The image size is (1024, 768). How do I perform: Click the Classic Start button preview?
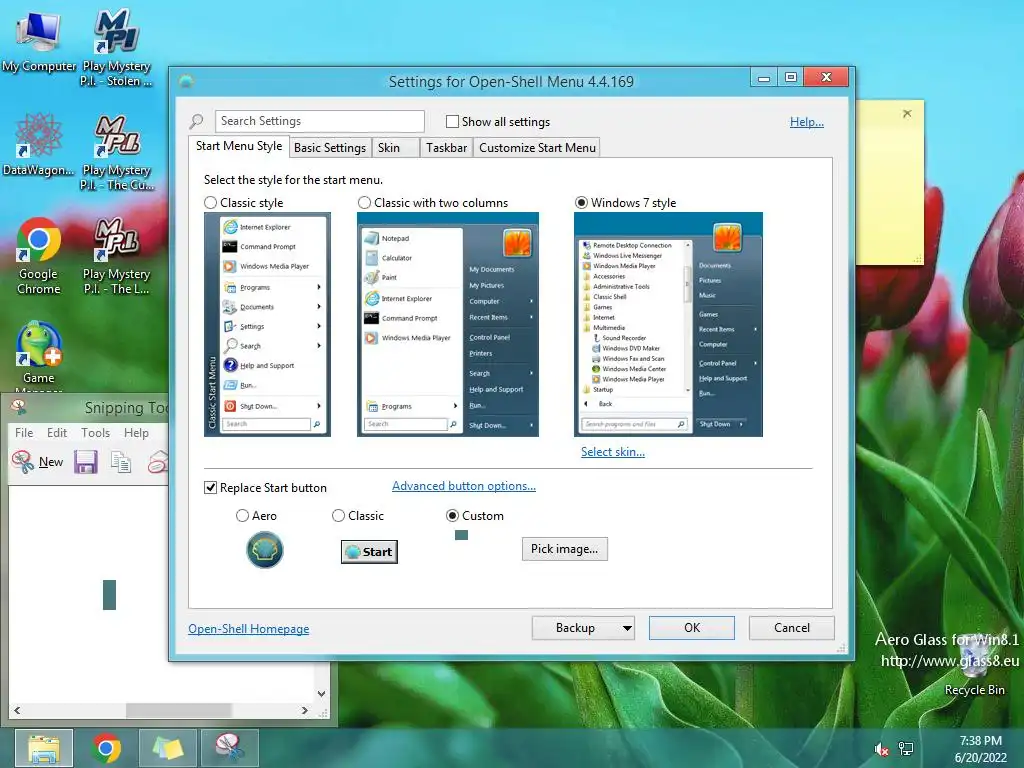click(369, 552)
